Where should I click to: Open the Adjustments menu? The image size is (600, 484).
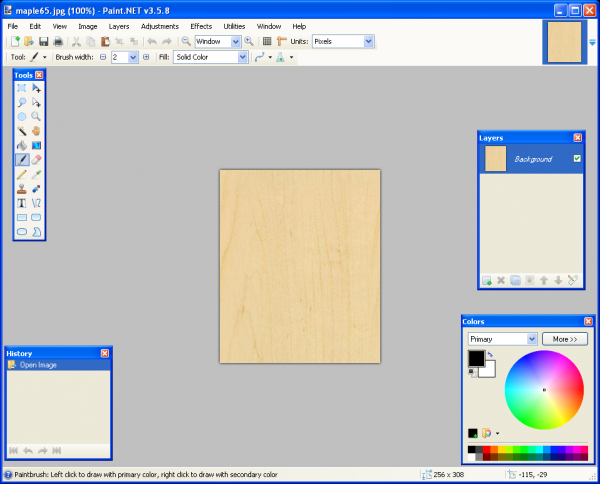[160, 26]
